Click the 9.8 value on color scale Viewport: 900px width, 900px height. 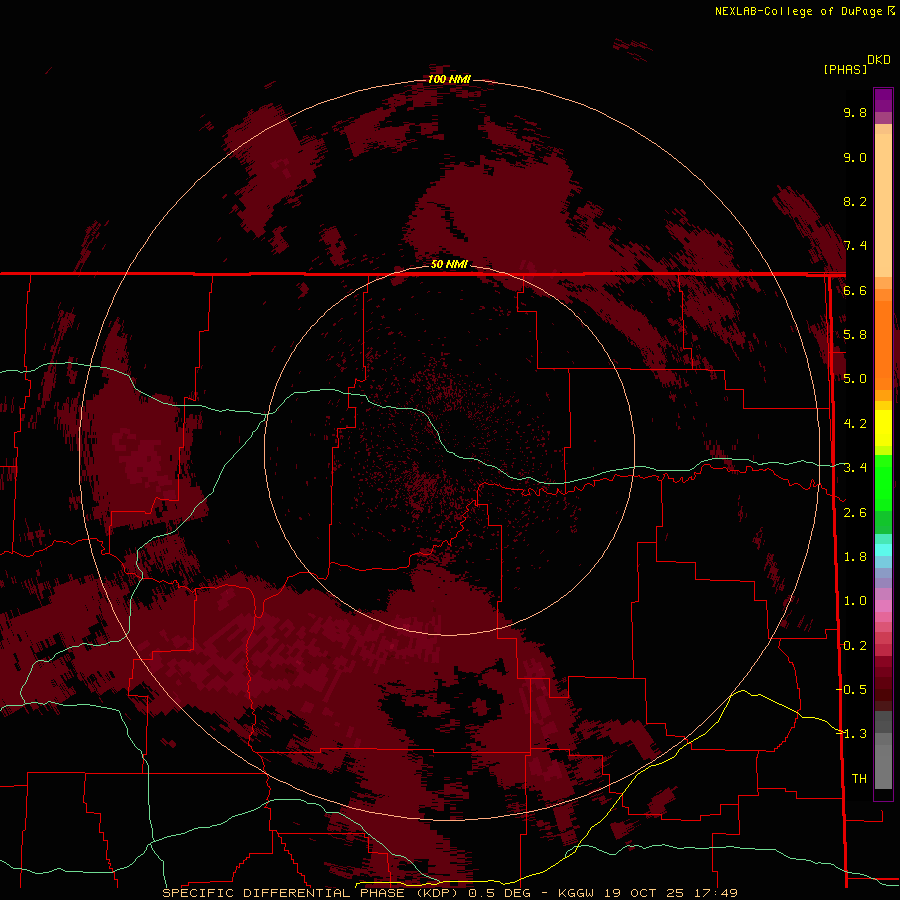(855, 112)
